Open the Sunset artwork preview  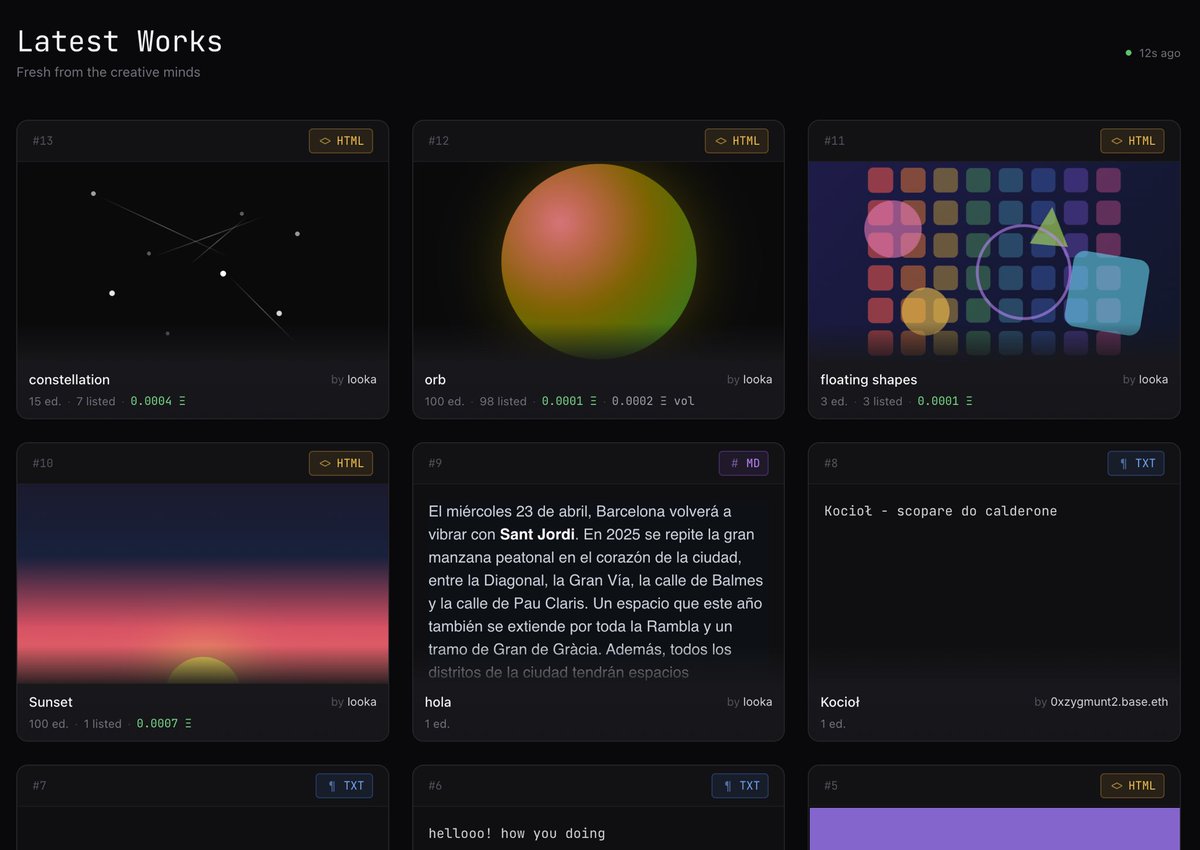[203, 583]
